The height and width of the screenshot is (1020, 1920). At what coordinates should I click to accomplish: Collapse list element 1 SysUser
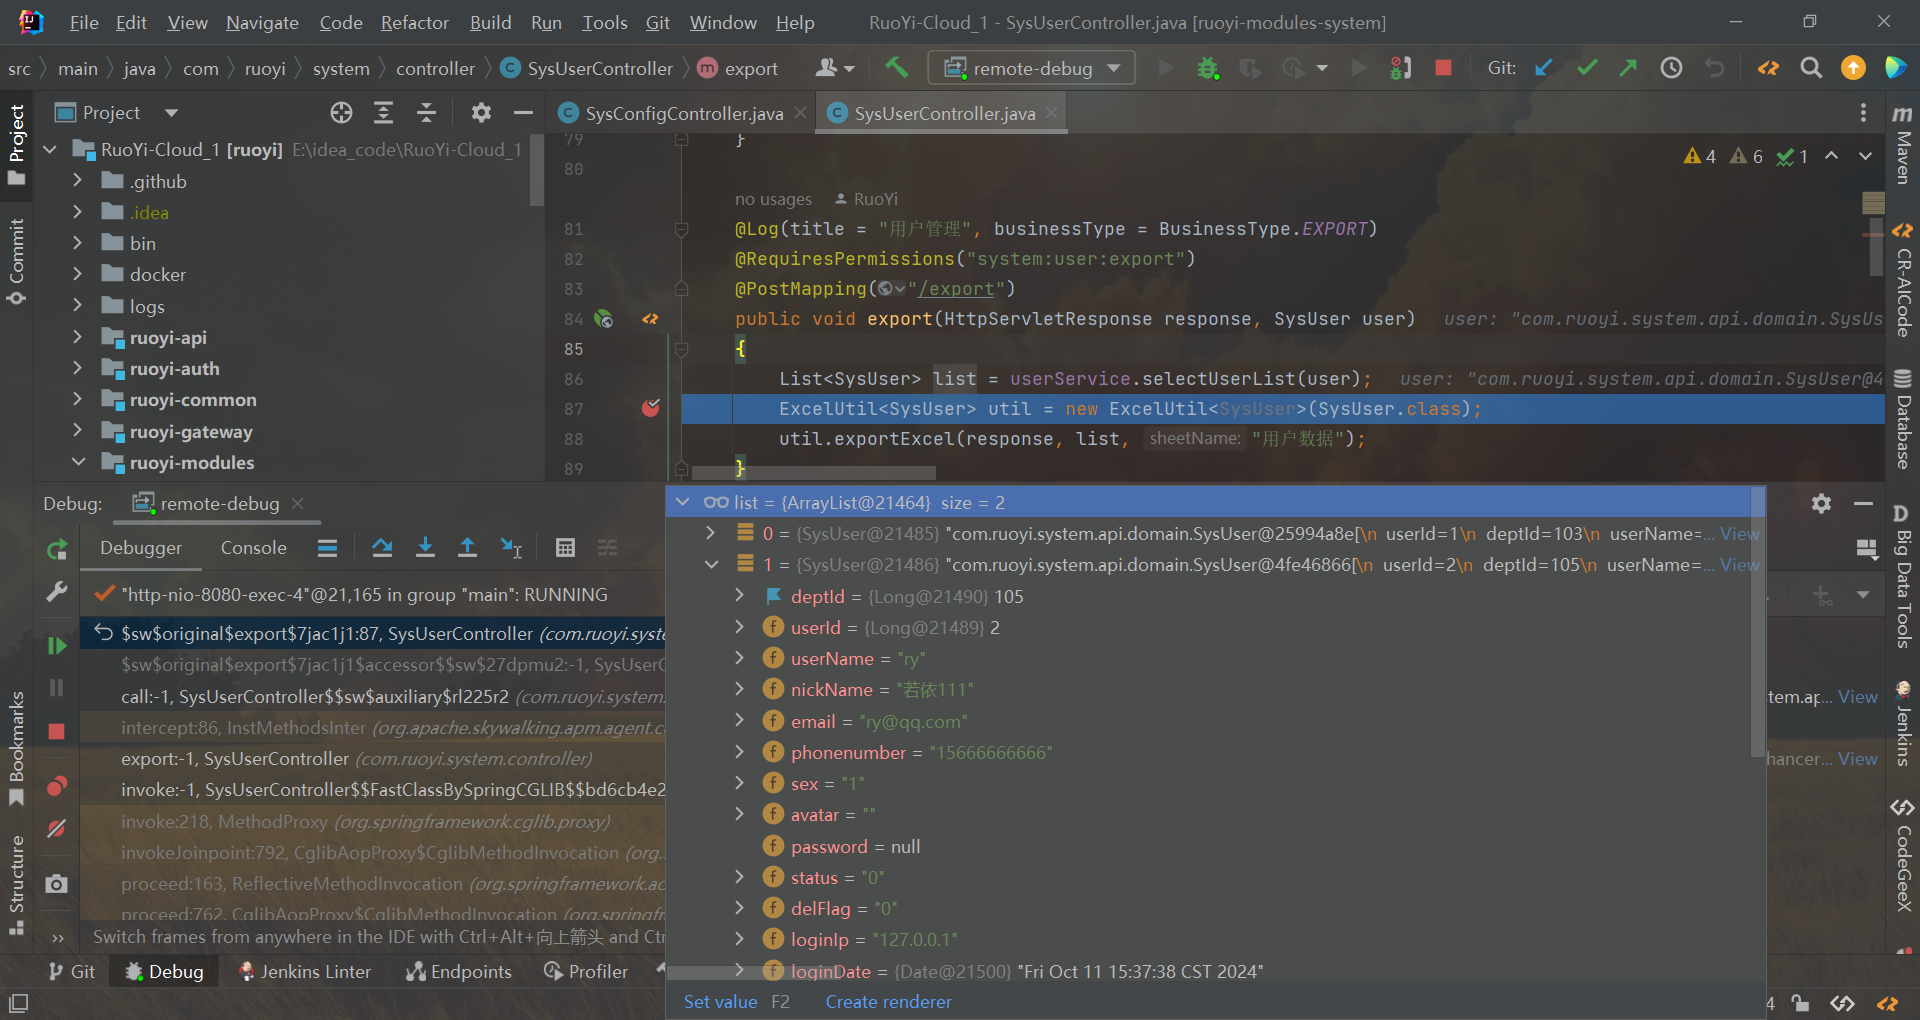click(x=711, y=564)
